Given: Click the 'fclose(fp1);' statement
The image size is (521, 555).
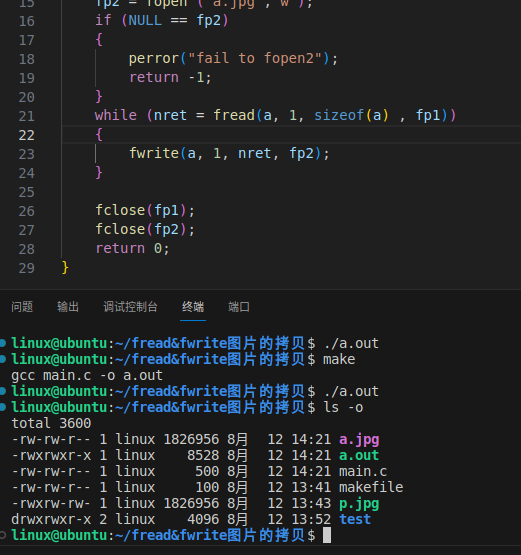Looking at the screenshot, I should point(145,211).
